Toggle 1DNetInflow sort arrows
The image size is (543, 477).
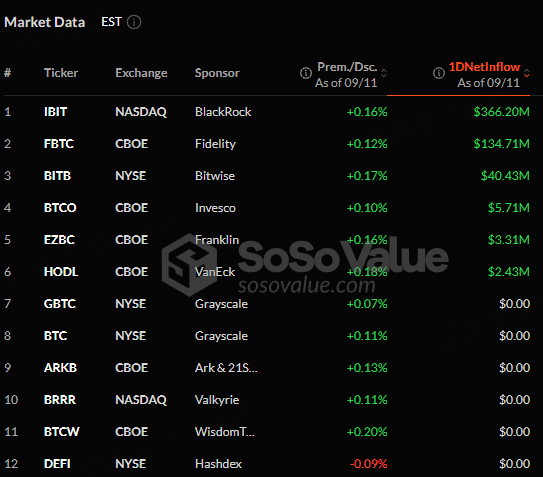pyautogui.click(x=527, y=73)
